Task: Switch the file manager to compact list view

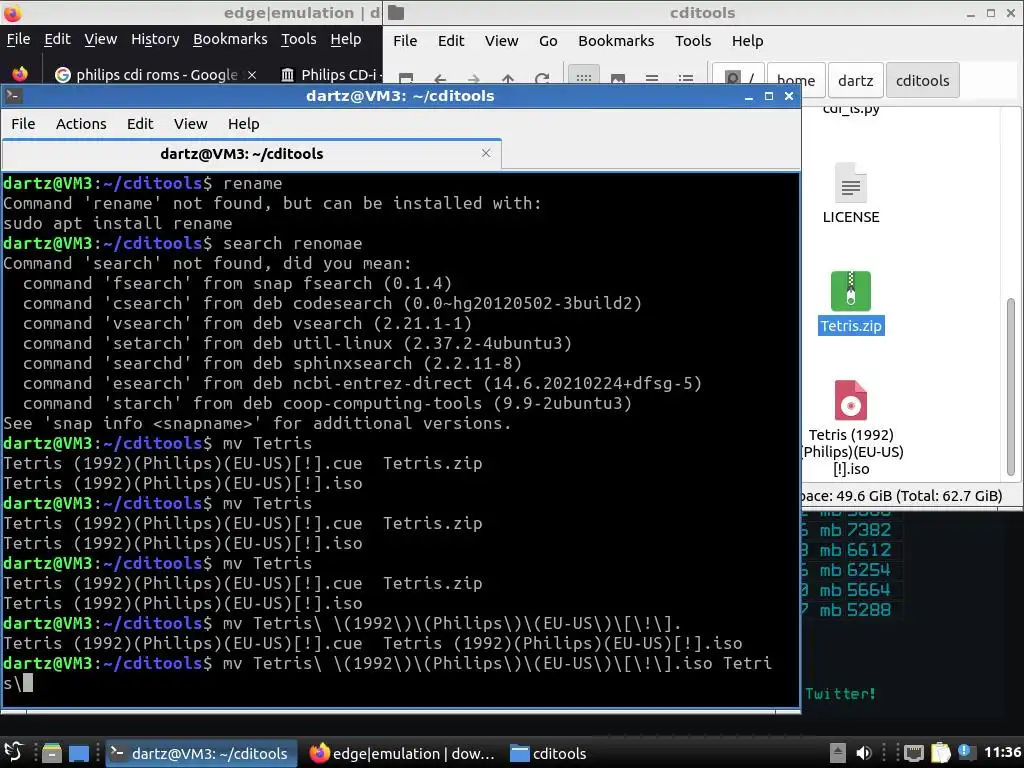Action: coord(652,79)
